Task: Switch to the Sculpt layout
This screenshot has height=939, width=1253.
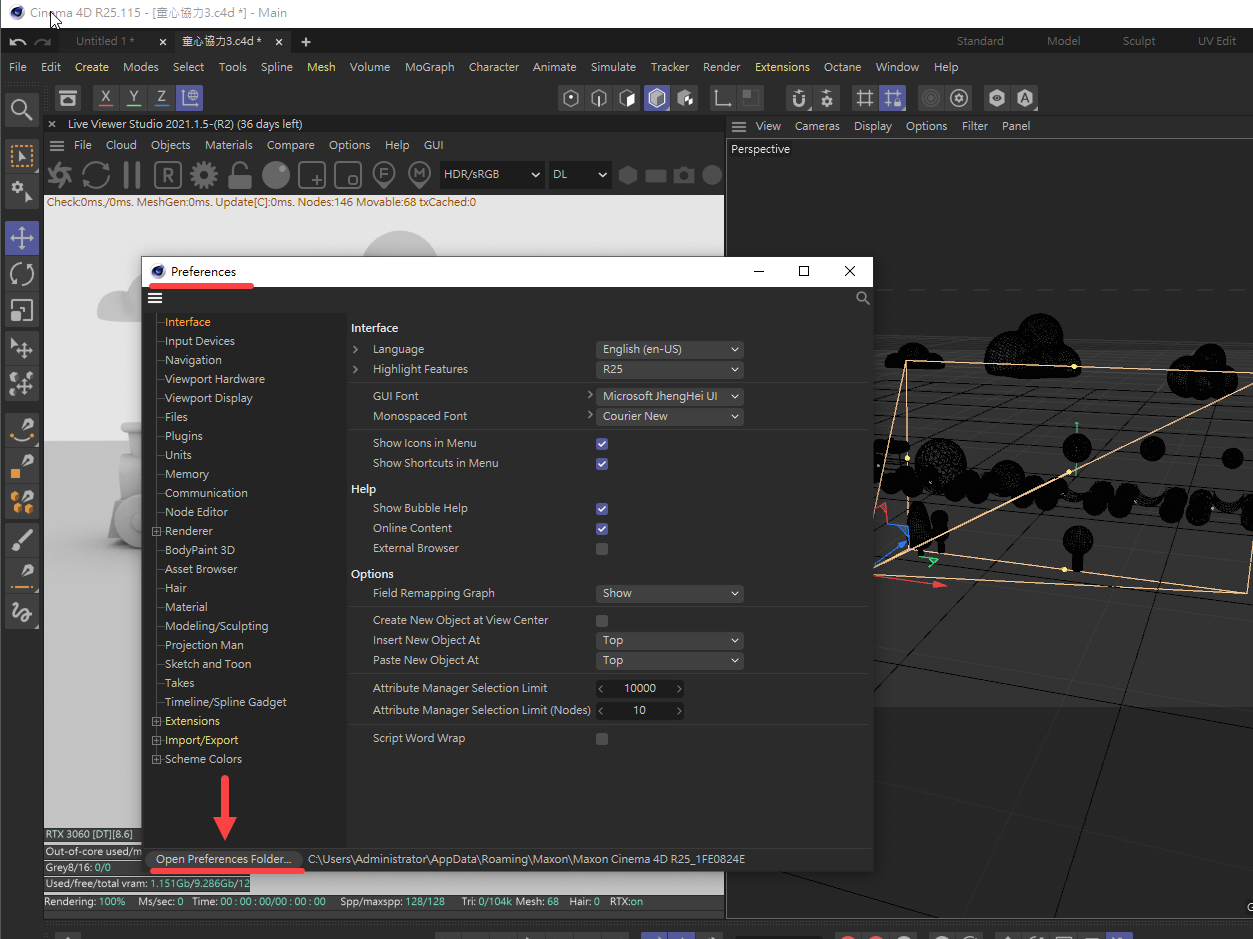Action: coord(1139,41)
